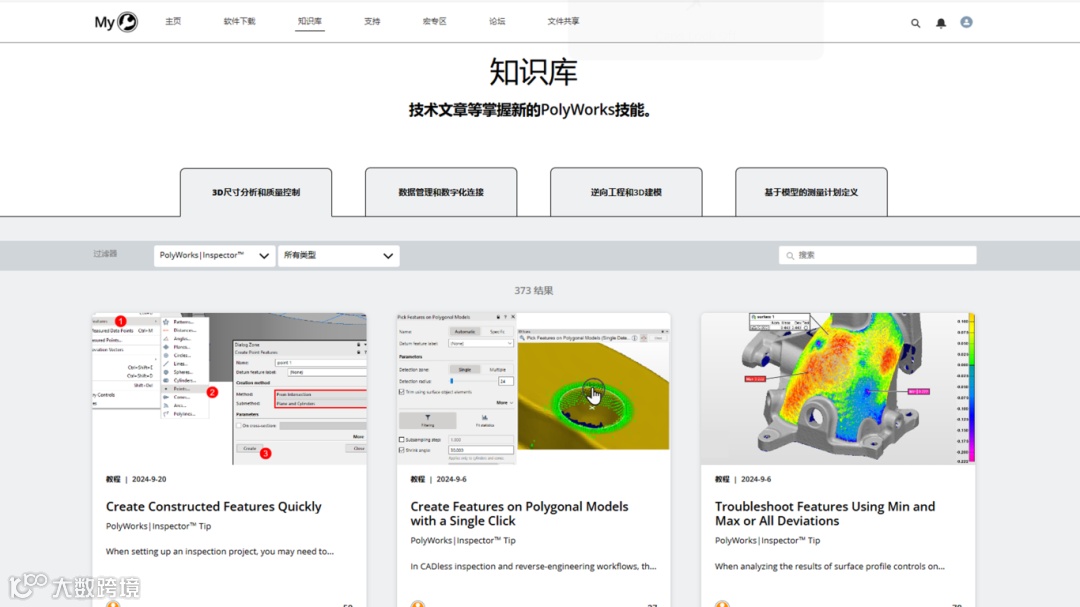Image resolution: width=1080 pixels, height=607 pixels.
Task: Click summary 'When setting up an inspection project'
Action: click(220, 551)
